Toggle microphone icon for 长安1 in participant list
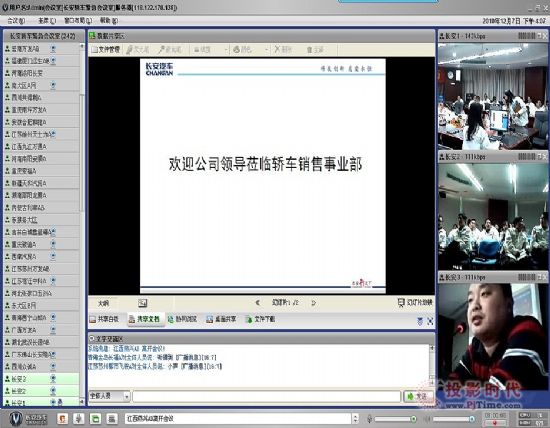550x428 pixels. click(60, 402)
